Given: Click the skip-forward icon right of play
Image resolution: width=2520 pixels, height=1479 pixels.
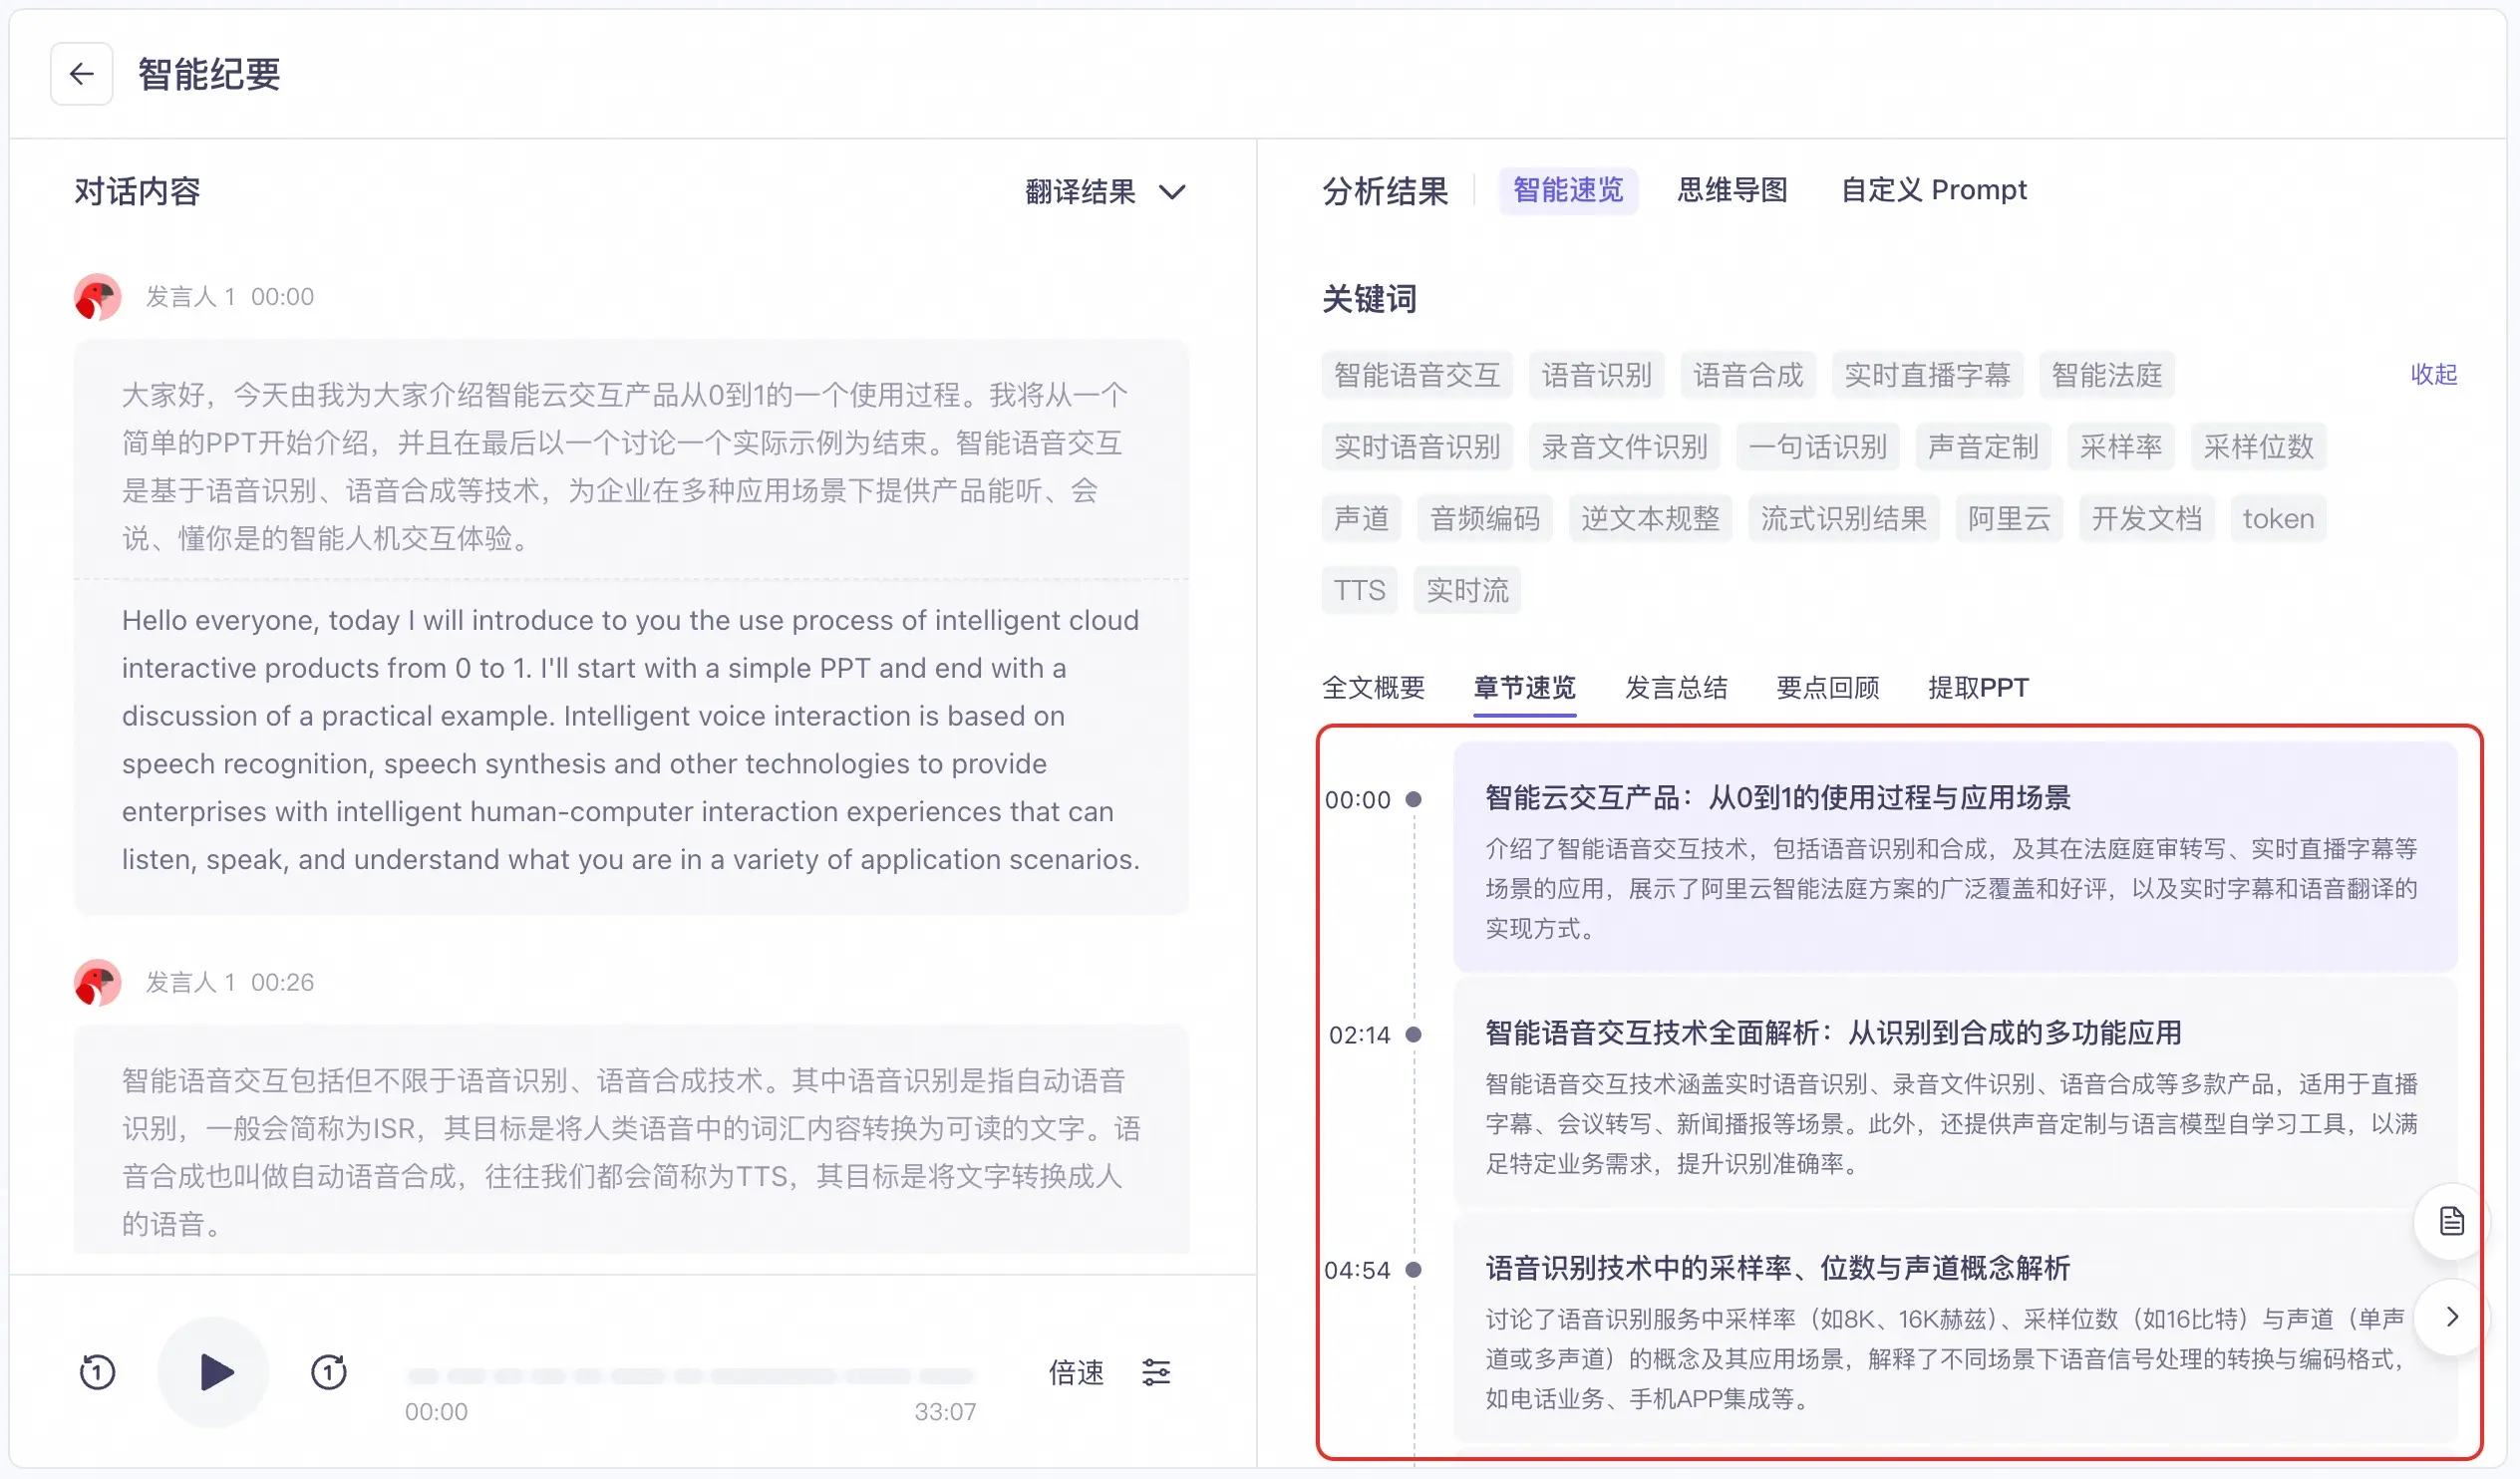Looking at the screenshot, I should (328, 1372).
